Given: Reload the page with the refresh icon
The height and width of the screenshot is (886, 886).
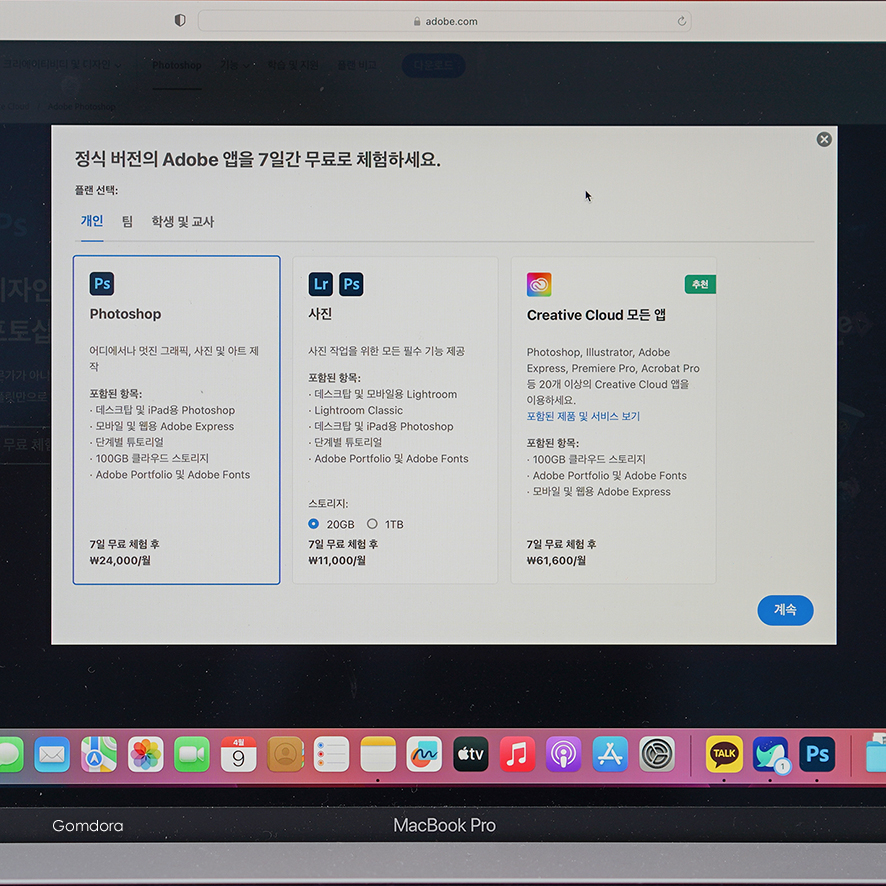Looking at the screenshot, I should [681, 21].
